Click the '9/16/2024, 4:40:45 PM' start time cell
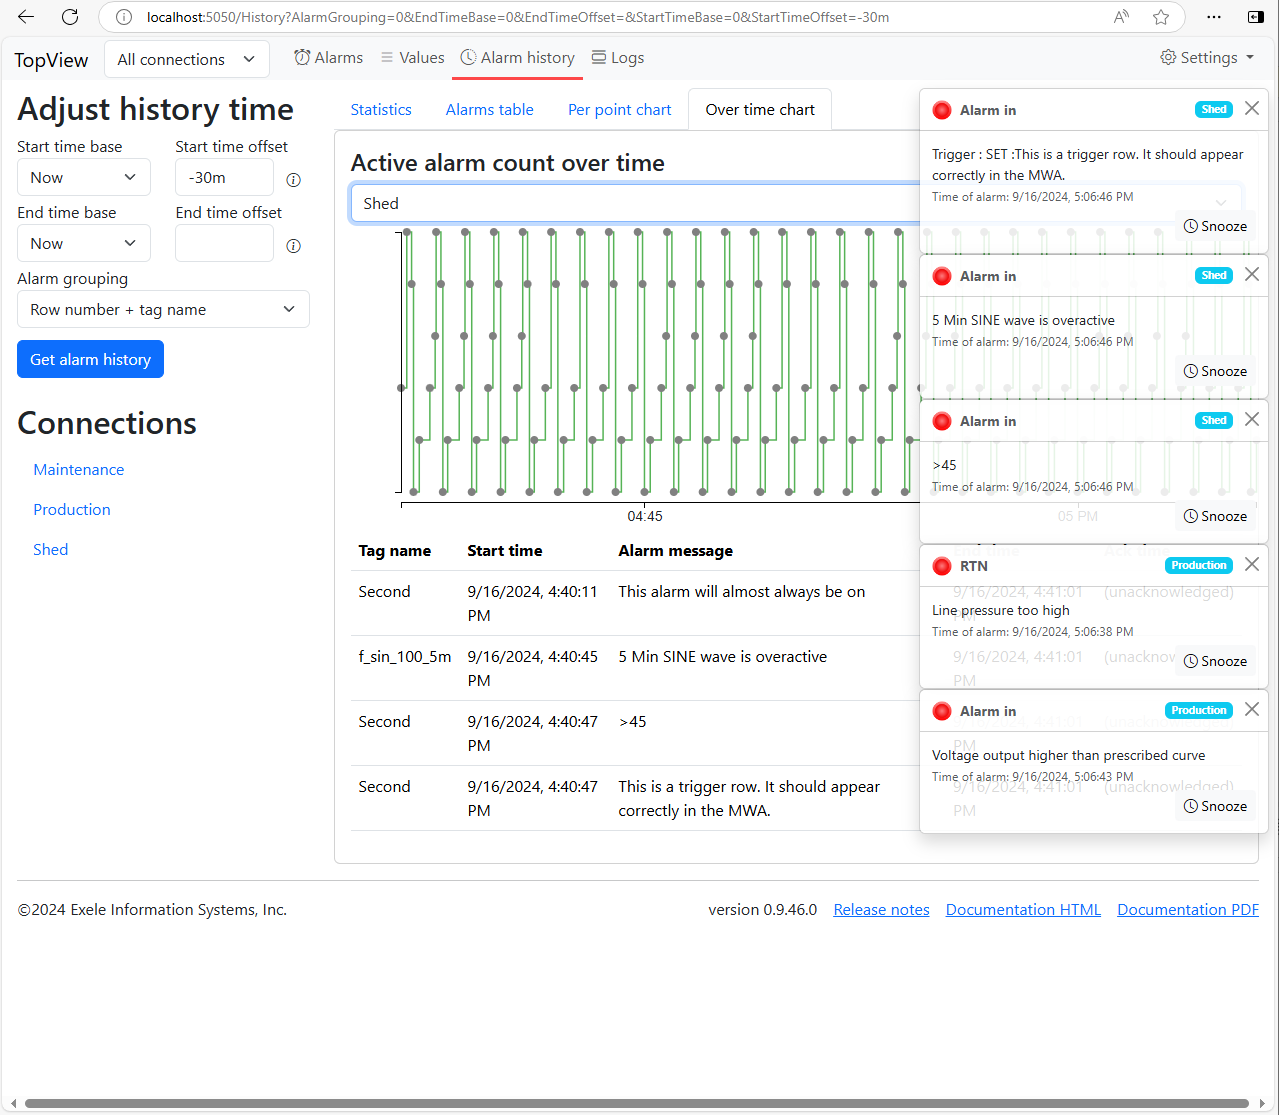Viewport: 1279px width, 1115px height. (533, 668)
